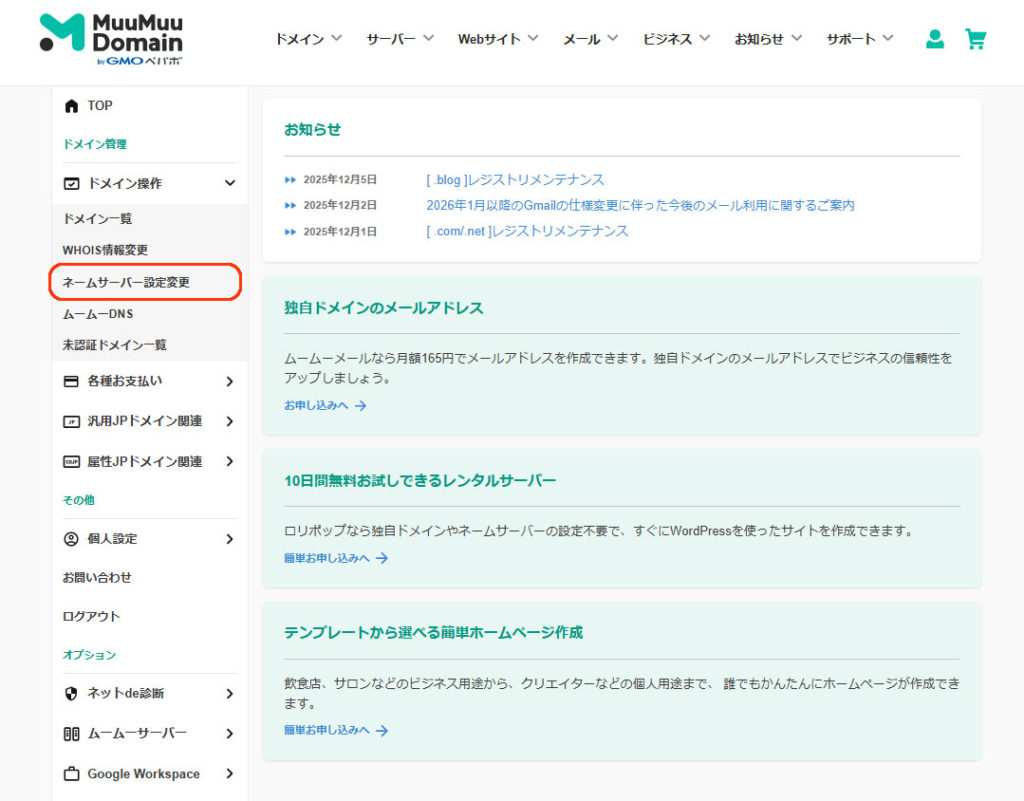The width and height of the screenshot is (1024, 801).
Task: Click the ムームーサーバー server icon
Action: click(71, 734)
